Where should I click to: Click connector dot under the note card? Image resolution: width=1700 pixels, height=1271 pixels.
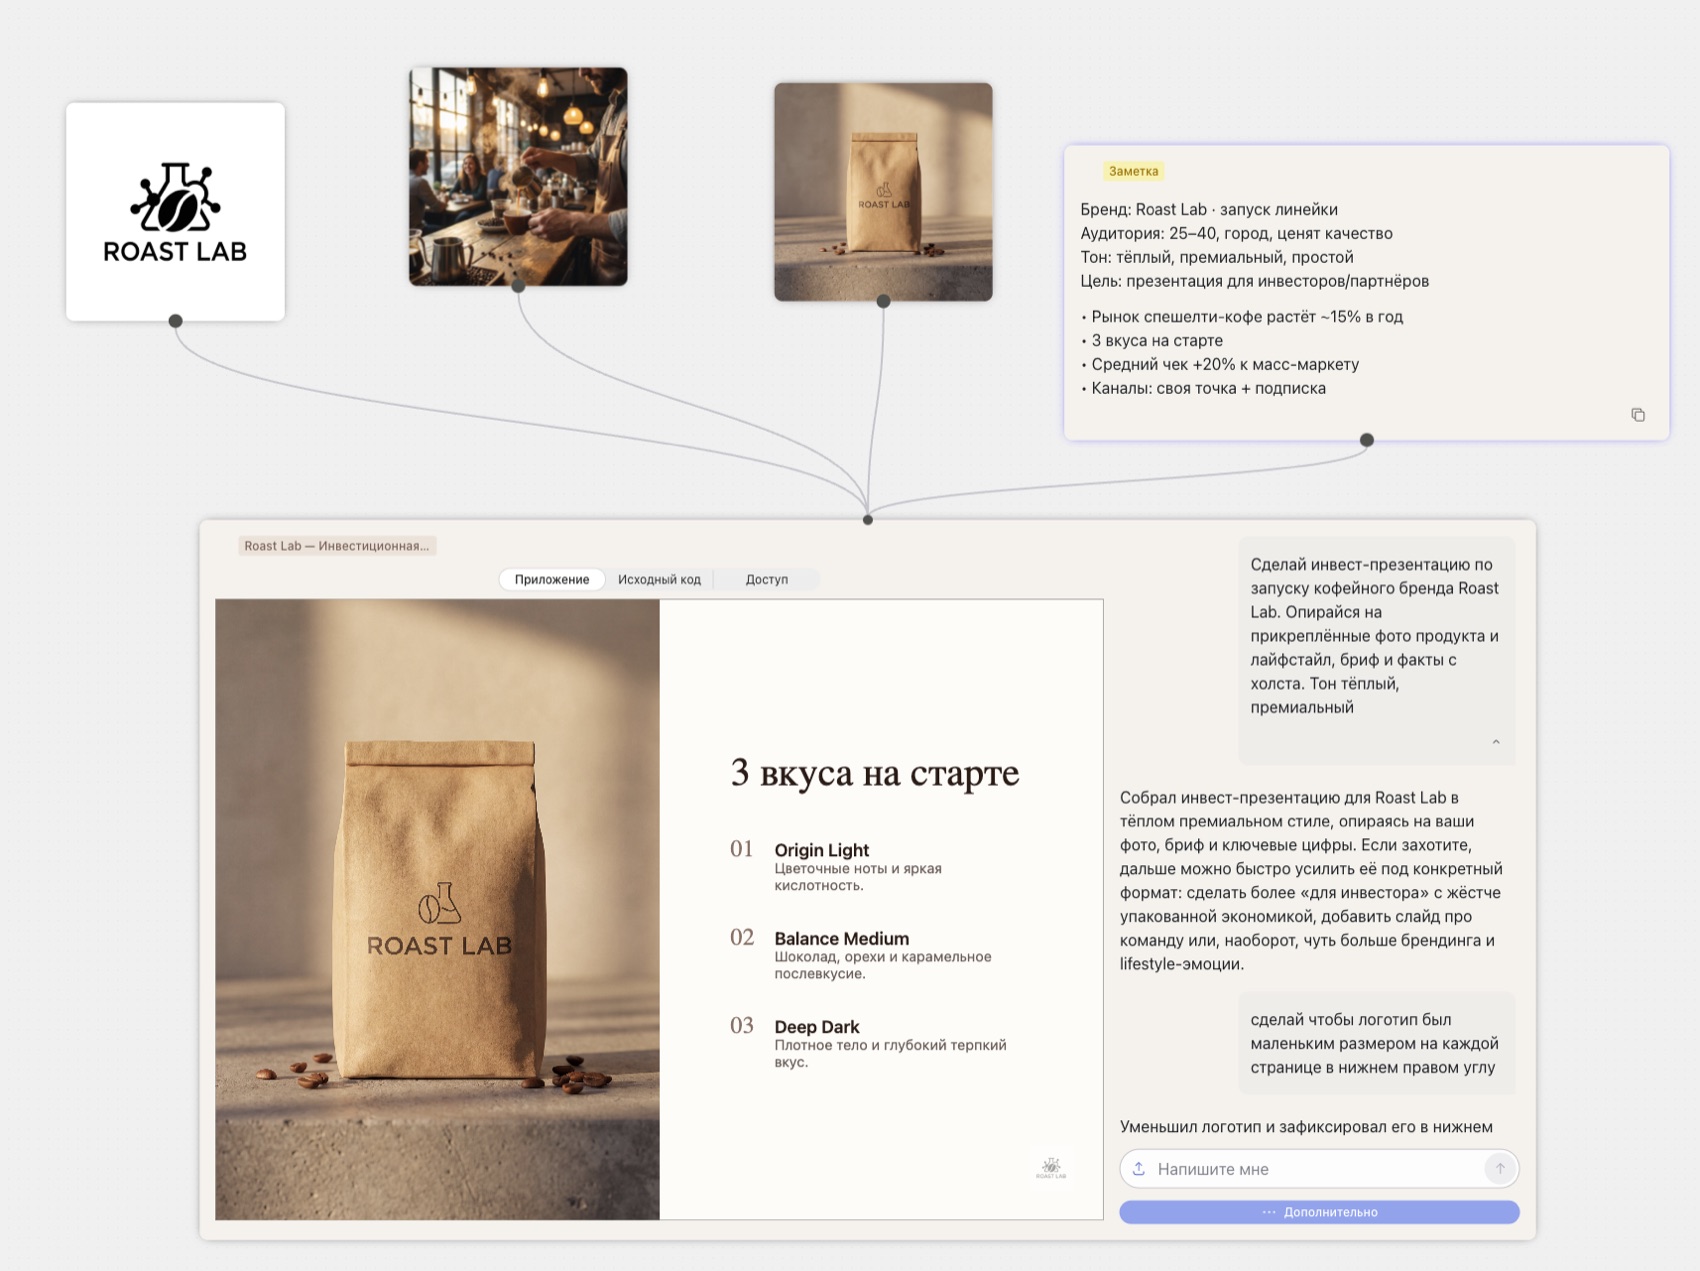click(1366, 440)
